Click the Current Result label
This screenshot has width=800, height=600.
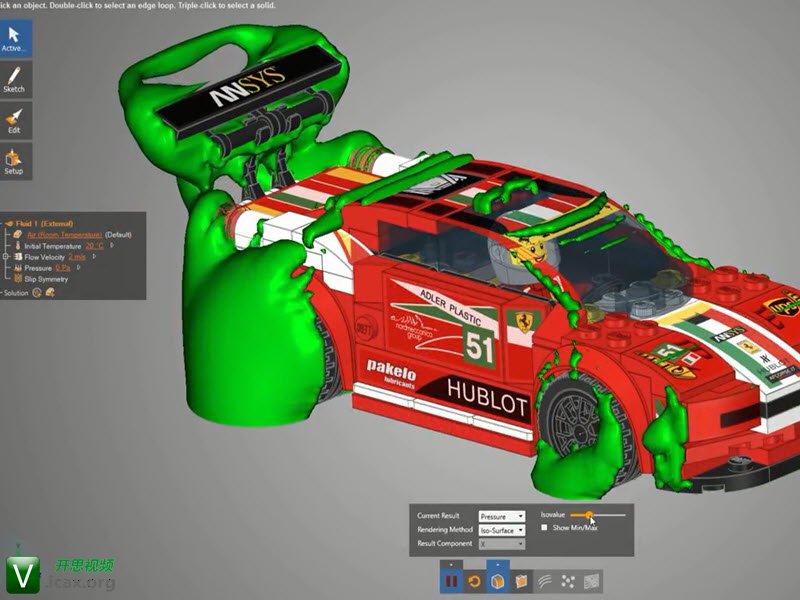coord(438,516)
